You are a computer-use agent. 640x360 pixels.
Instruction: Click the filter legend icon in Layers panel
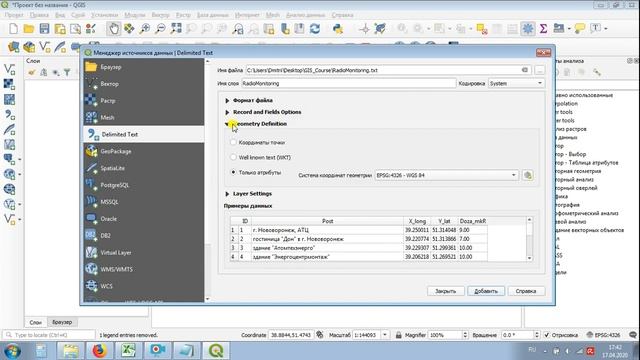tap(67, 73)
